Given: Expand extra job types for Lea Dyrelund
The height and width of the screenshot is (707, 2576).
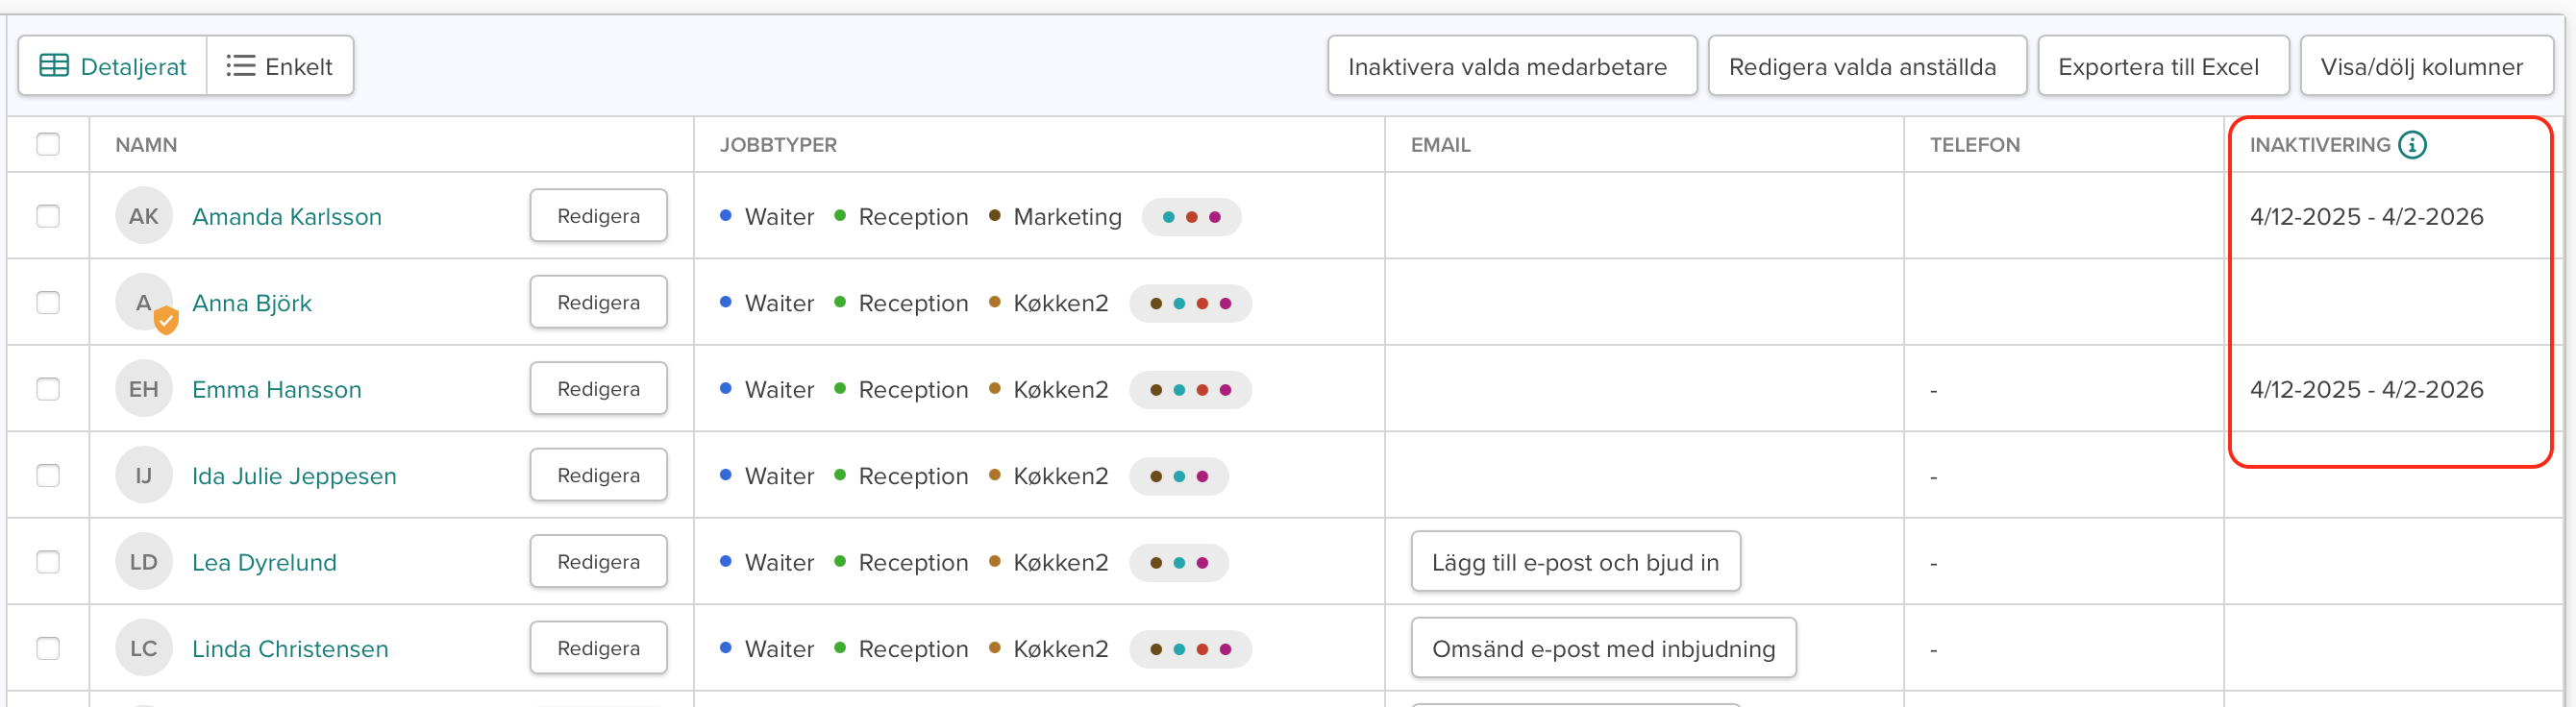Looking at the screenshot, I should pos(1179,562).
